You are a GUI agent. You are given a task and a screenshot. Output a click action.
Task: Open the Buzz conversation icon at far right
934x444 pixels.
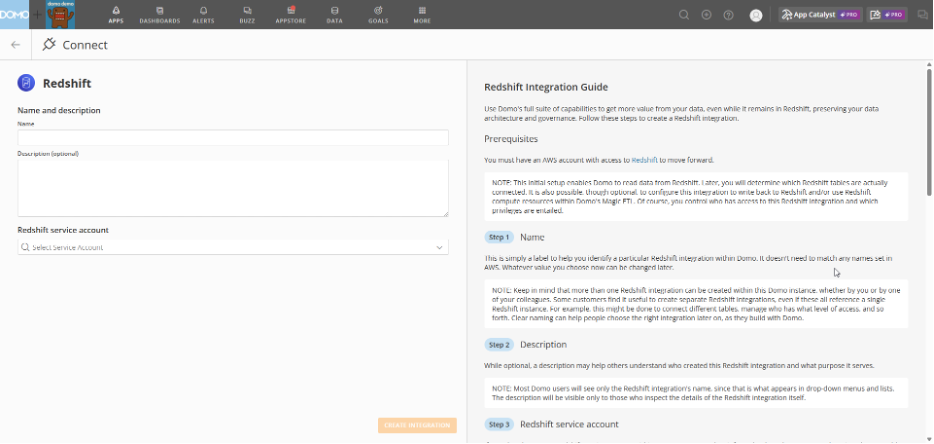pyautogui.click(x=923, y=15)
